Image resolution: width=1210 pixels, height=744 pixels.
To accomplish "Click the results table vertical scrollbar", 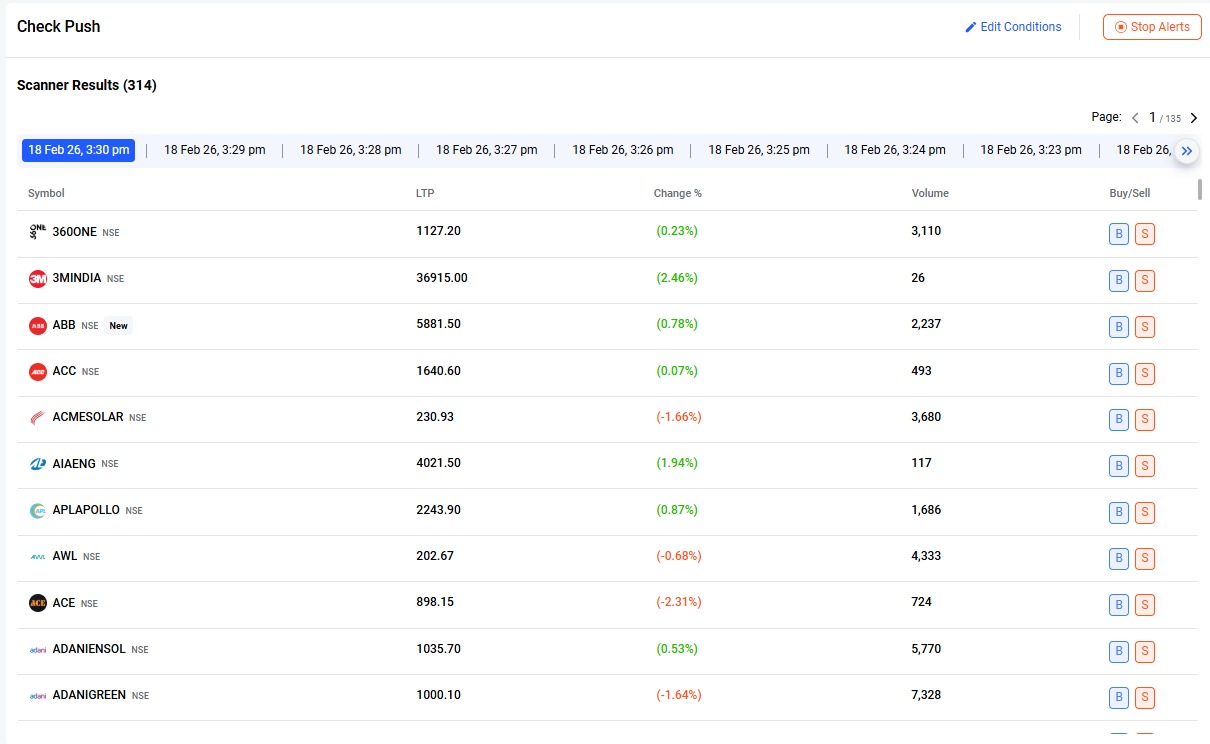I will [x=1199, y=190].
